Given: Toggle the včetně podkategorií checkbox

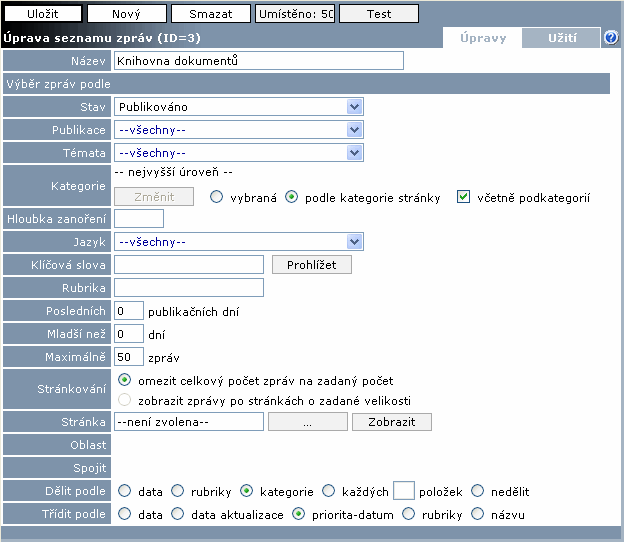Looking at the screenshot, I should point(463,197).
